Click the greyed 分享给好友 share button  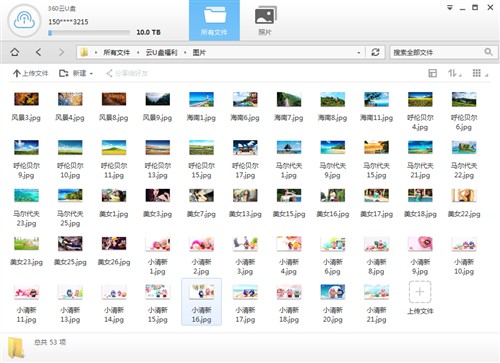coord(127,73)
